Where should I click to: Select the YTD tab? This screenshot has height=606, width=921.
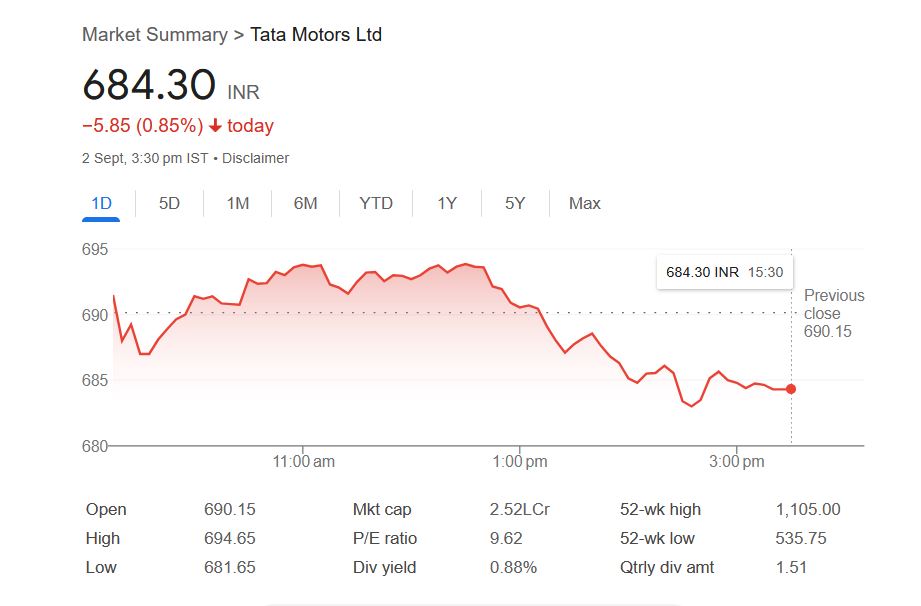[376, 203]
